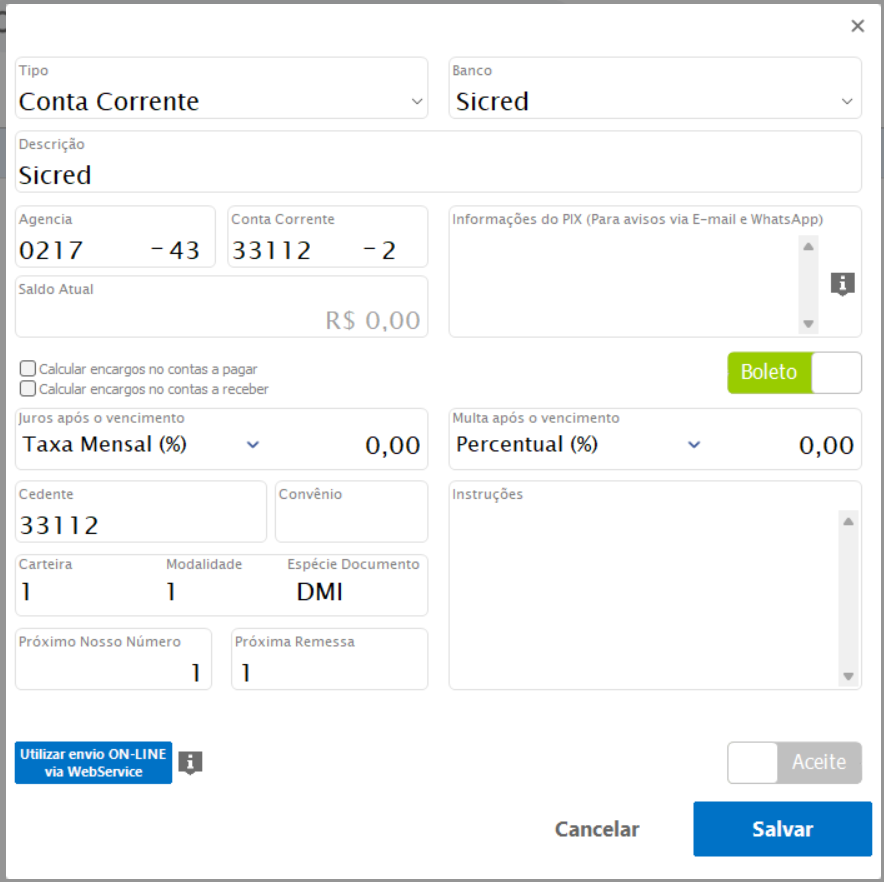Click the info icon next to WebService button
Viewport: 884px width, 882px height.
click(x=190, y=763)
